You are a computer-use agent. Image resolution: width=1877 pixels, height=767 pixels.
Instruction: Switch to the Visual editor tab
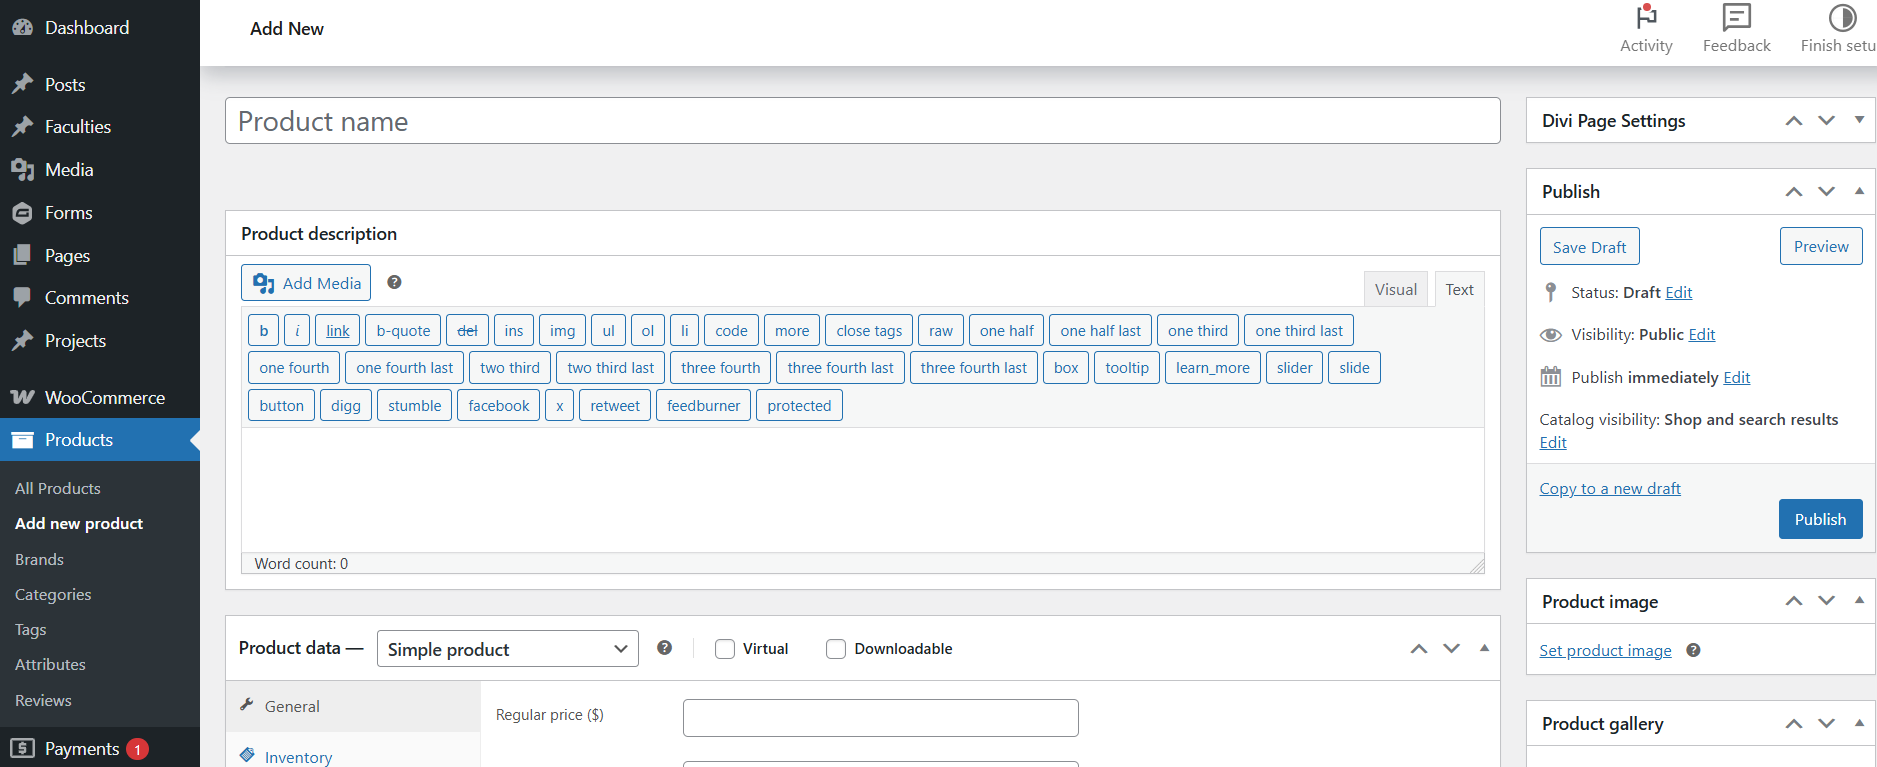(1395, 289)
